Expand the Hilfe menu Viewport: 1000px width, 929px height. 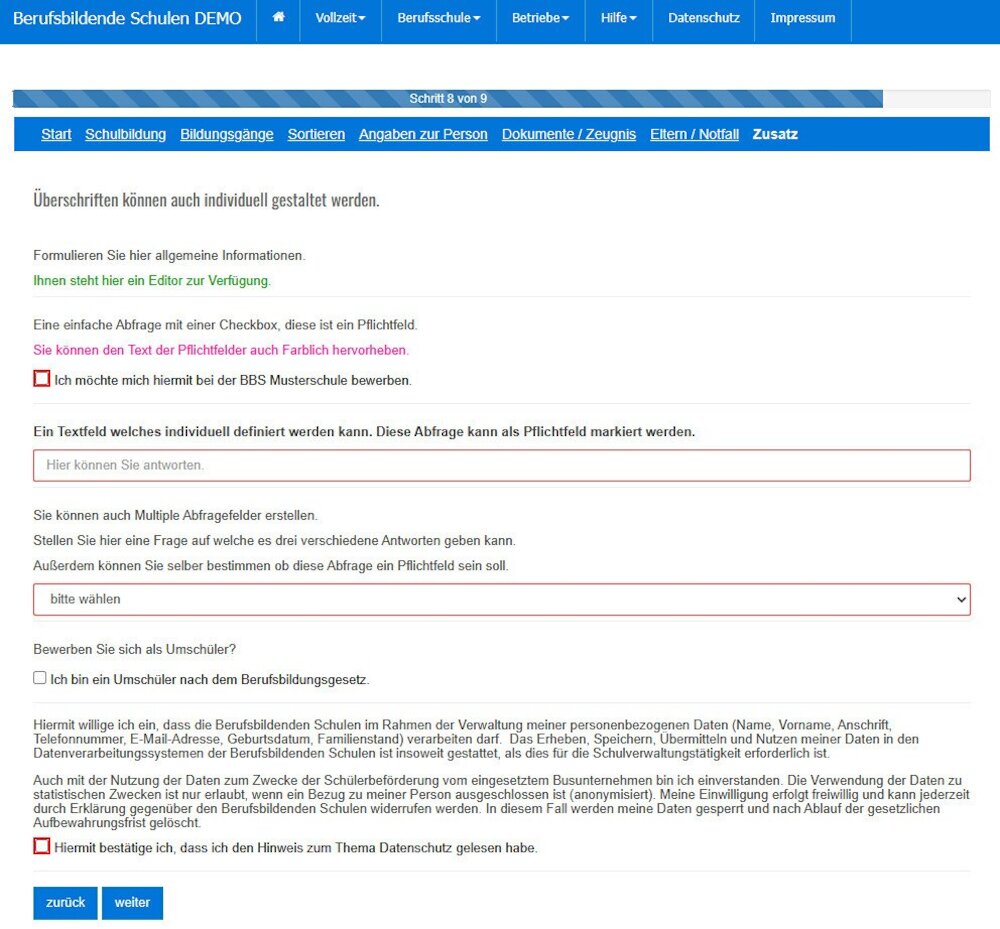coord(618,18)
